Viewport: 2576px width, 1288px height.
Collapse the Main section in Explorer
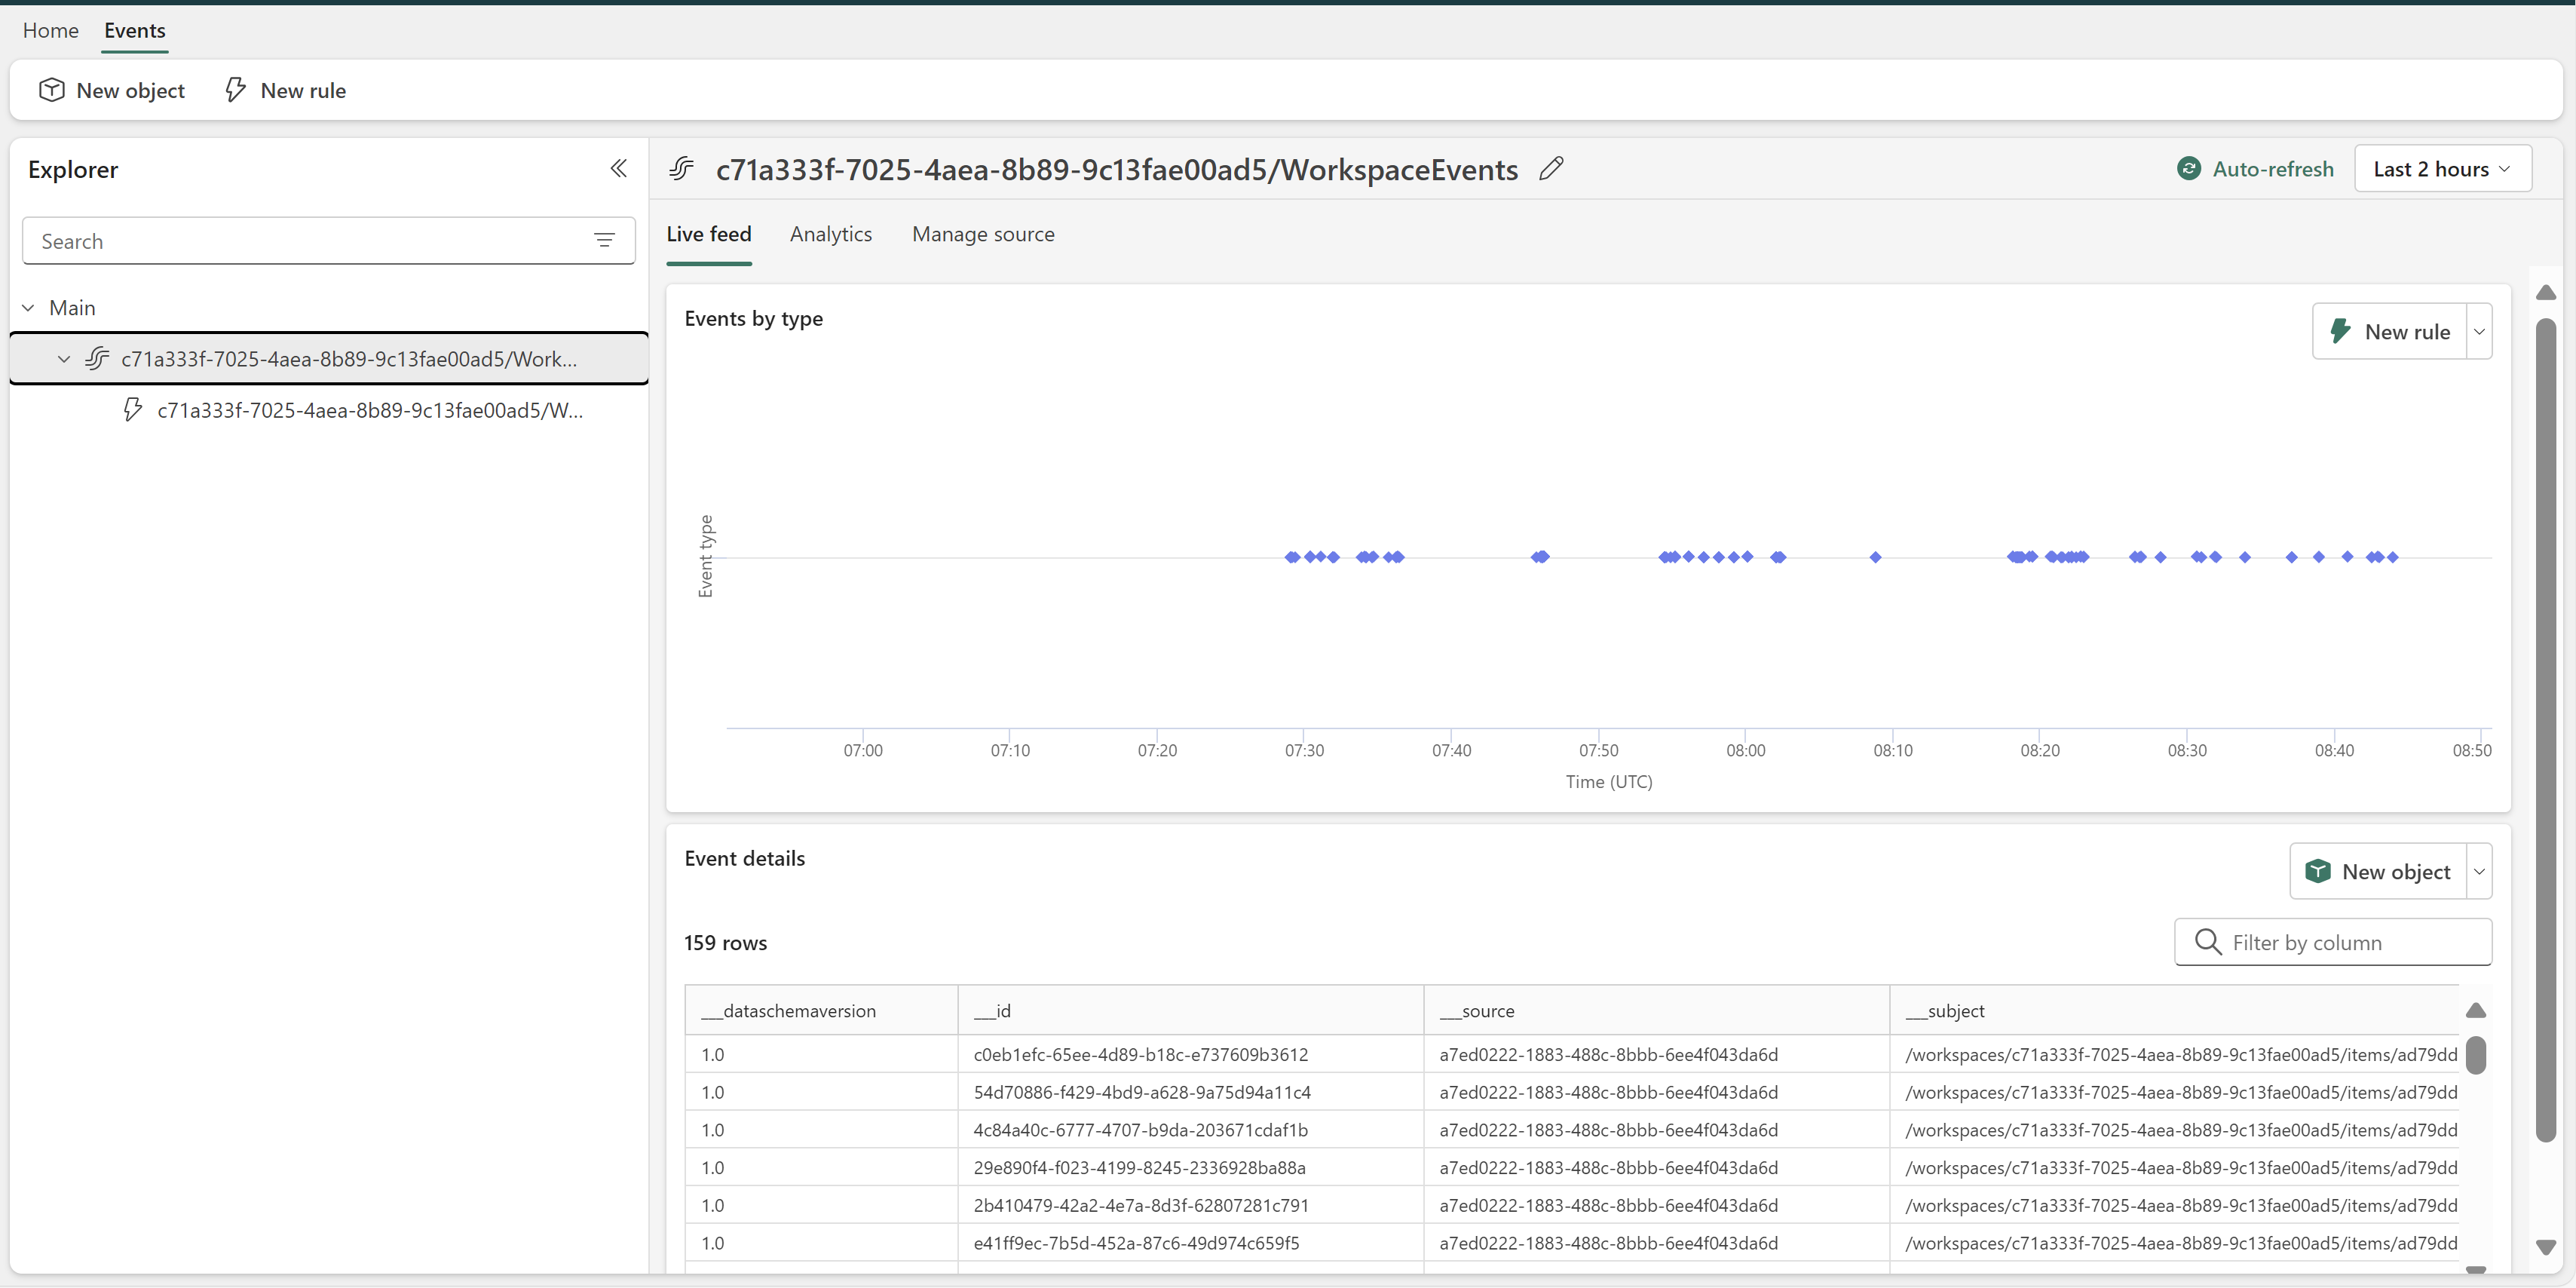(27, 307)
